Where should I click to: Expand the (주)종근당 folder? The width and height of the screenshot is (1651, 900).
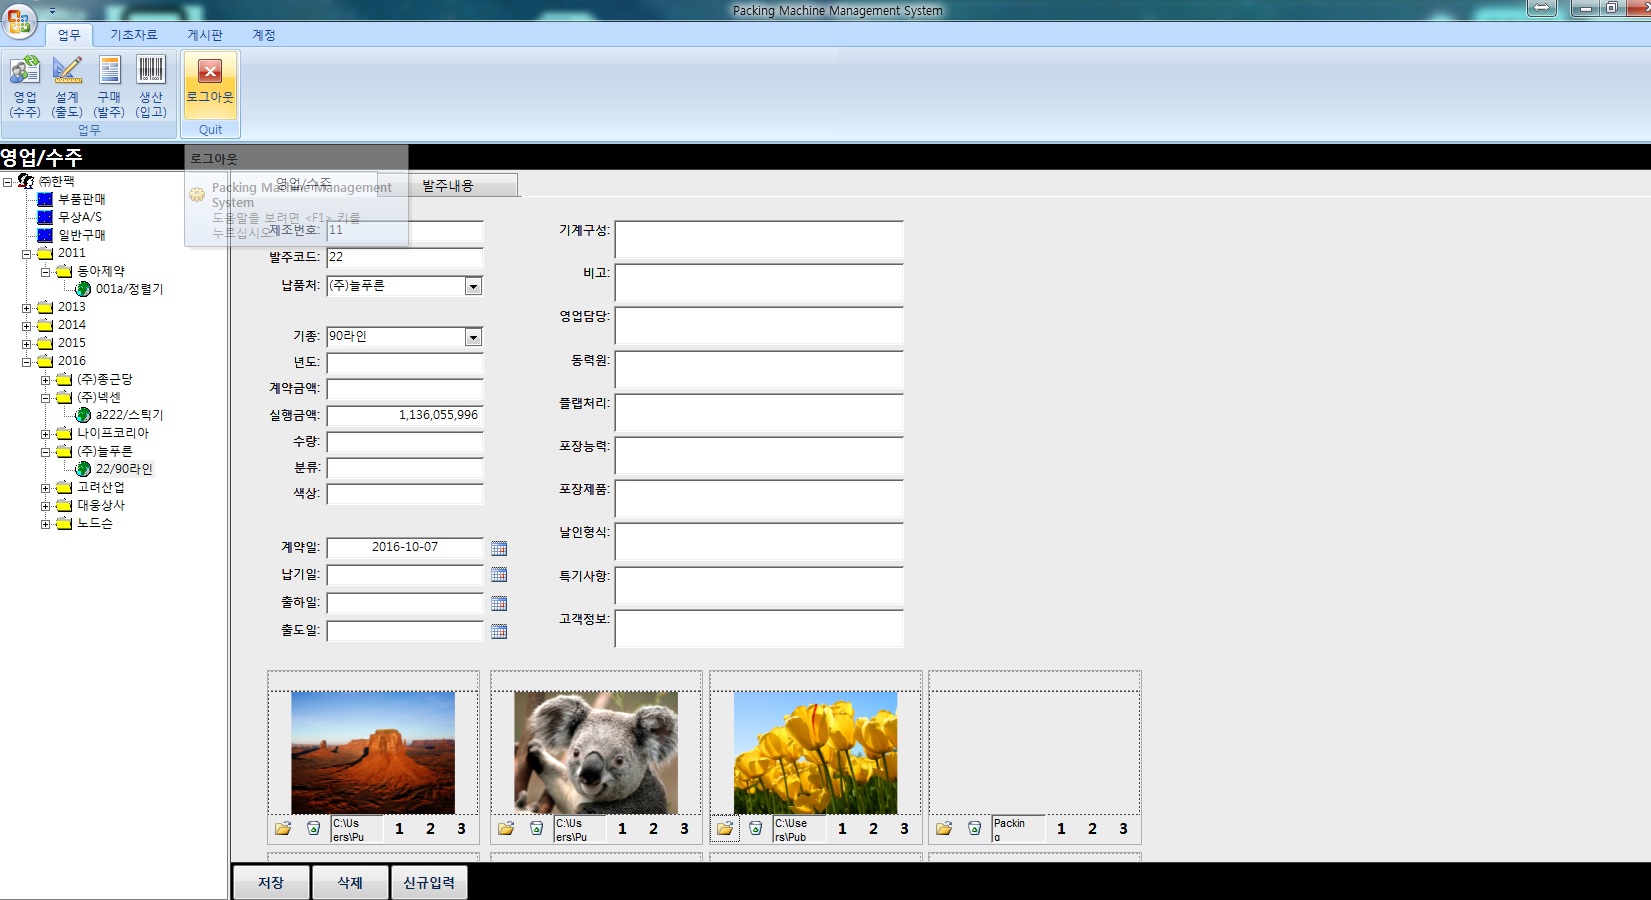pos(45,380)
